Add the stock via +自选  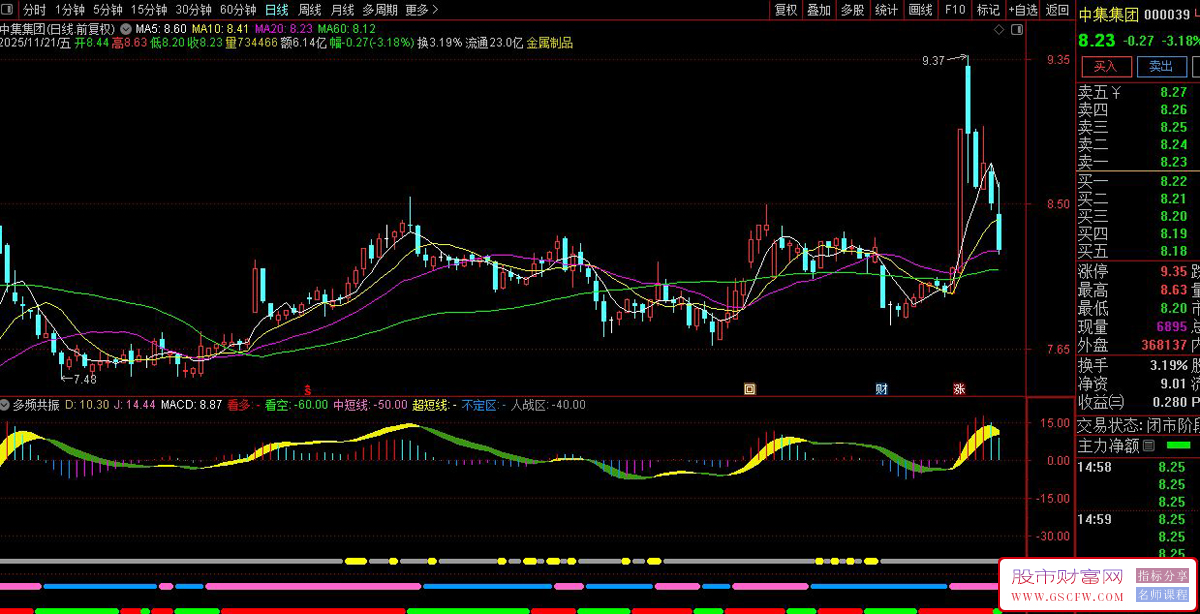(1023, 10)
